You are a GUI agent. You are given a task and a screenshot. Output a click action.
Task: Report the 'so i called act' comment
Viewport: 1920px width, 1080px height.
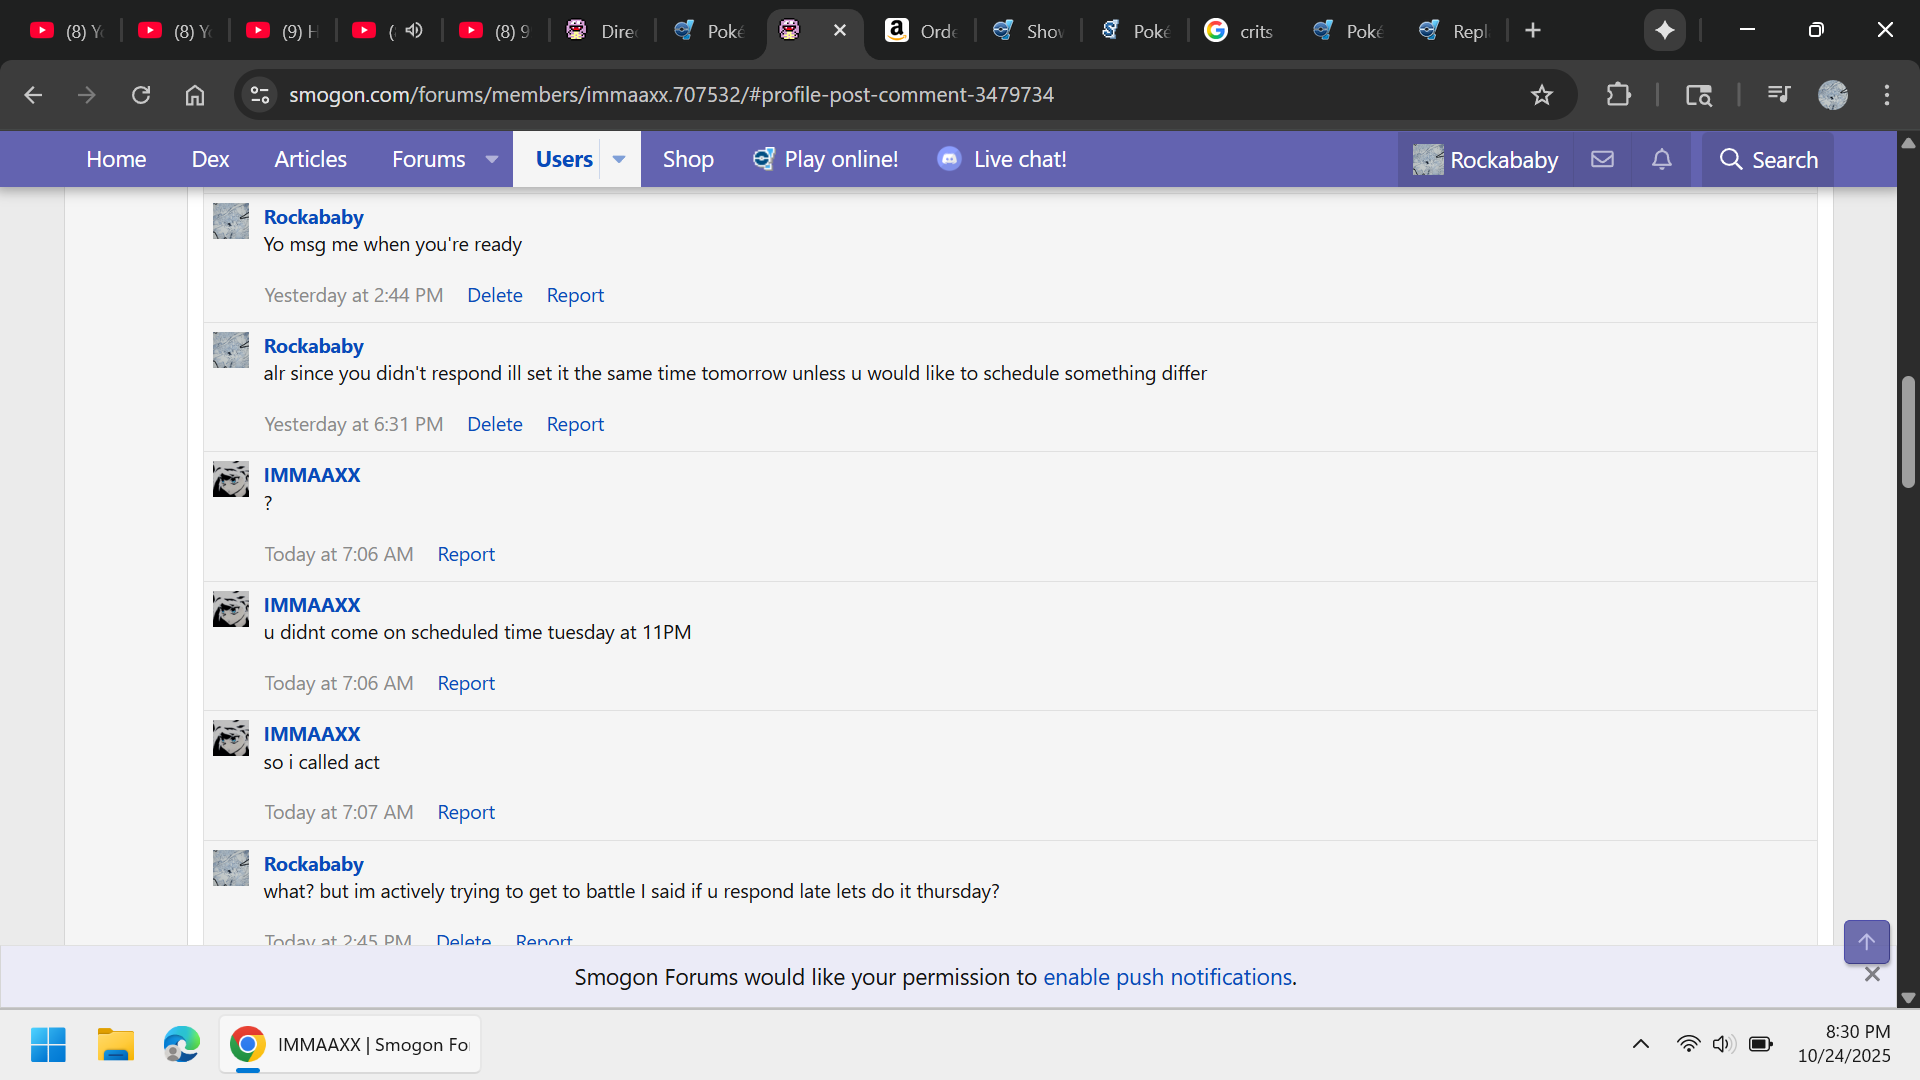point(466,812)
